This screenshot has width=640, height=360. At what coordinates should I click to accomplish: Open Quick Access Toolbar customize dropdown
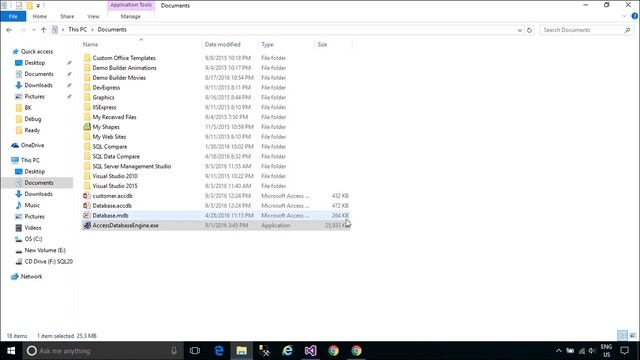(x=38, y=5)
